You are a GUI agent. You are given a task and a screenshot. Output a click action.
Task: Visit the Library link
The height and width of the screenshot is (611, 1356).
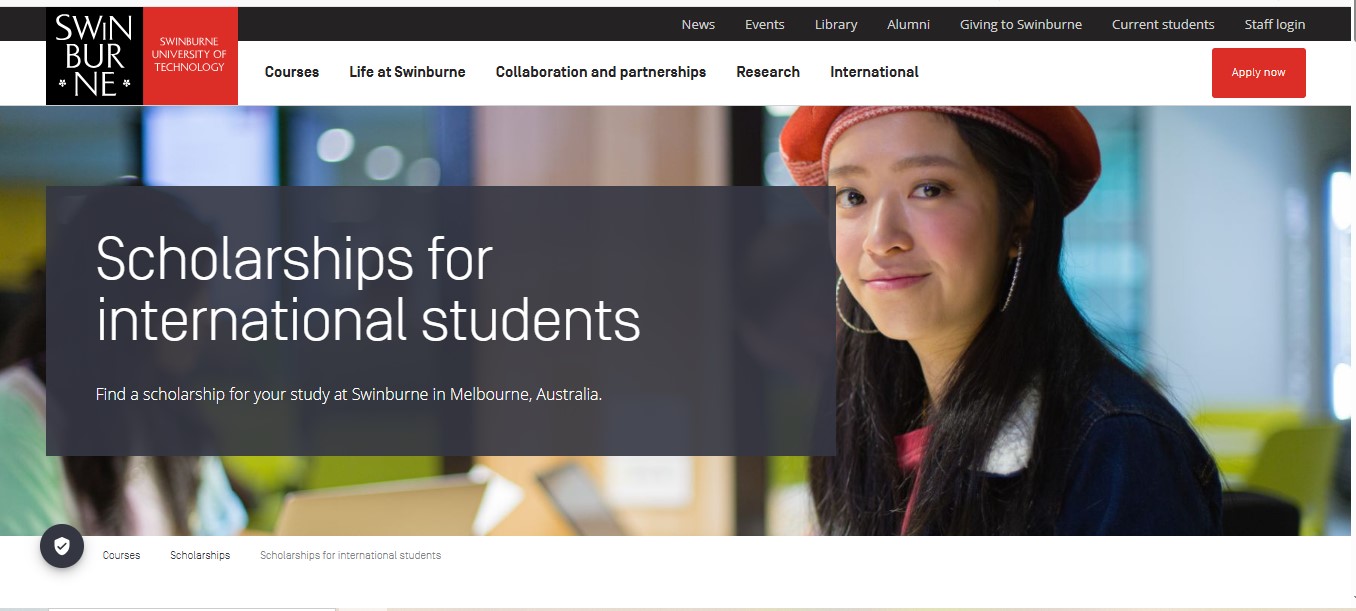tap(836, 24)
